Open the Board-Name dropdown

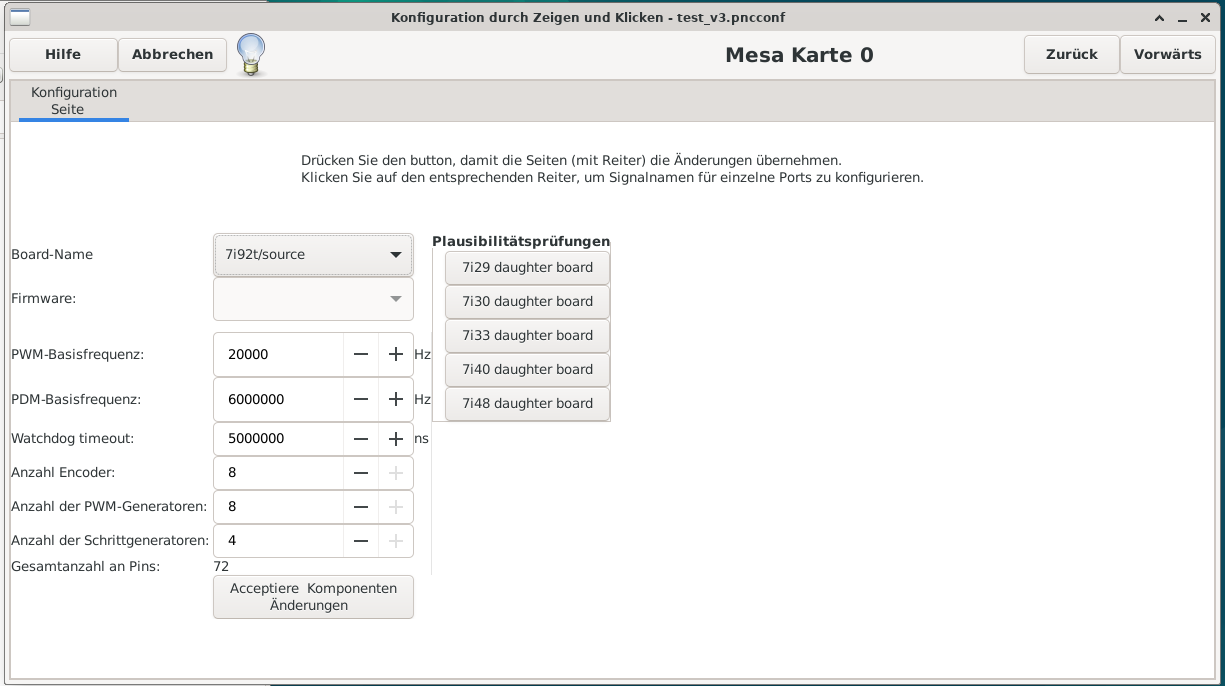[313, 255]
